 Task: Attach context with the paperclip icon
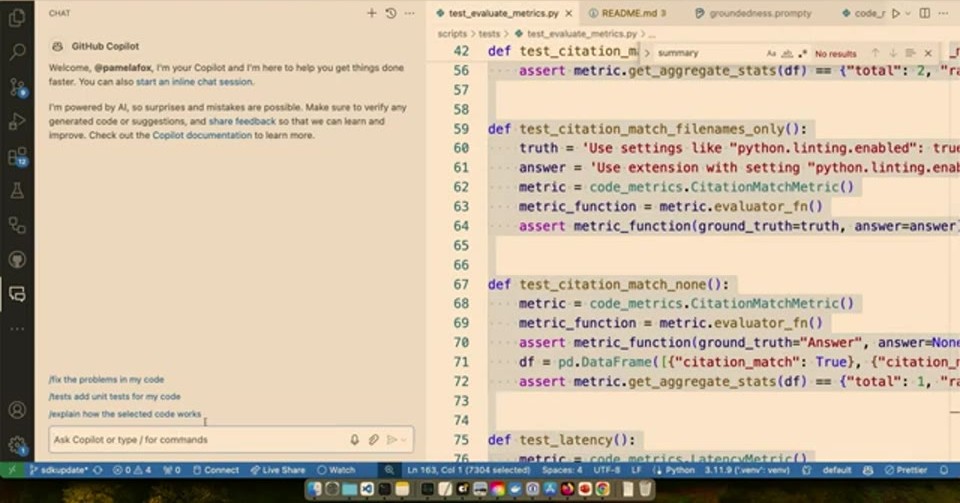(x=373, y=439)
